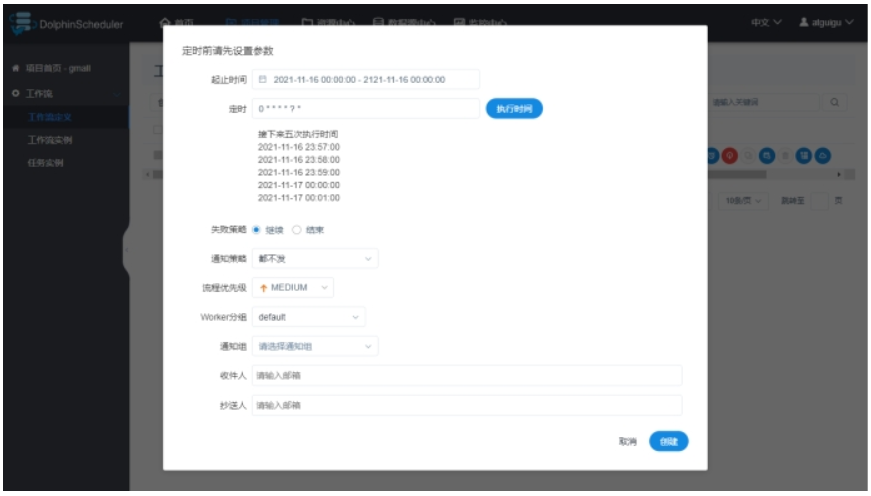This screenshot has width=871, height=496.
Task: Open the atguigu user menu
Action: (826, 22)
